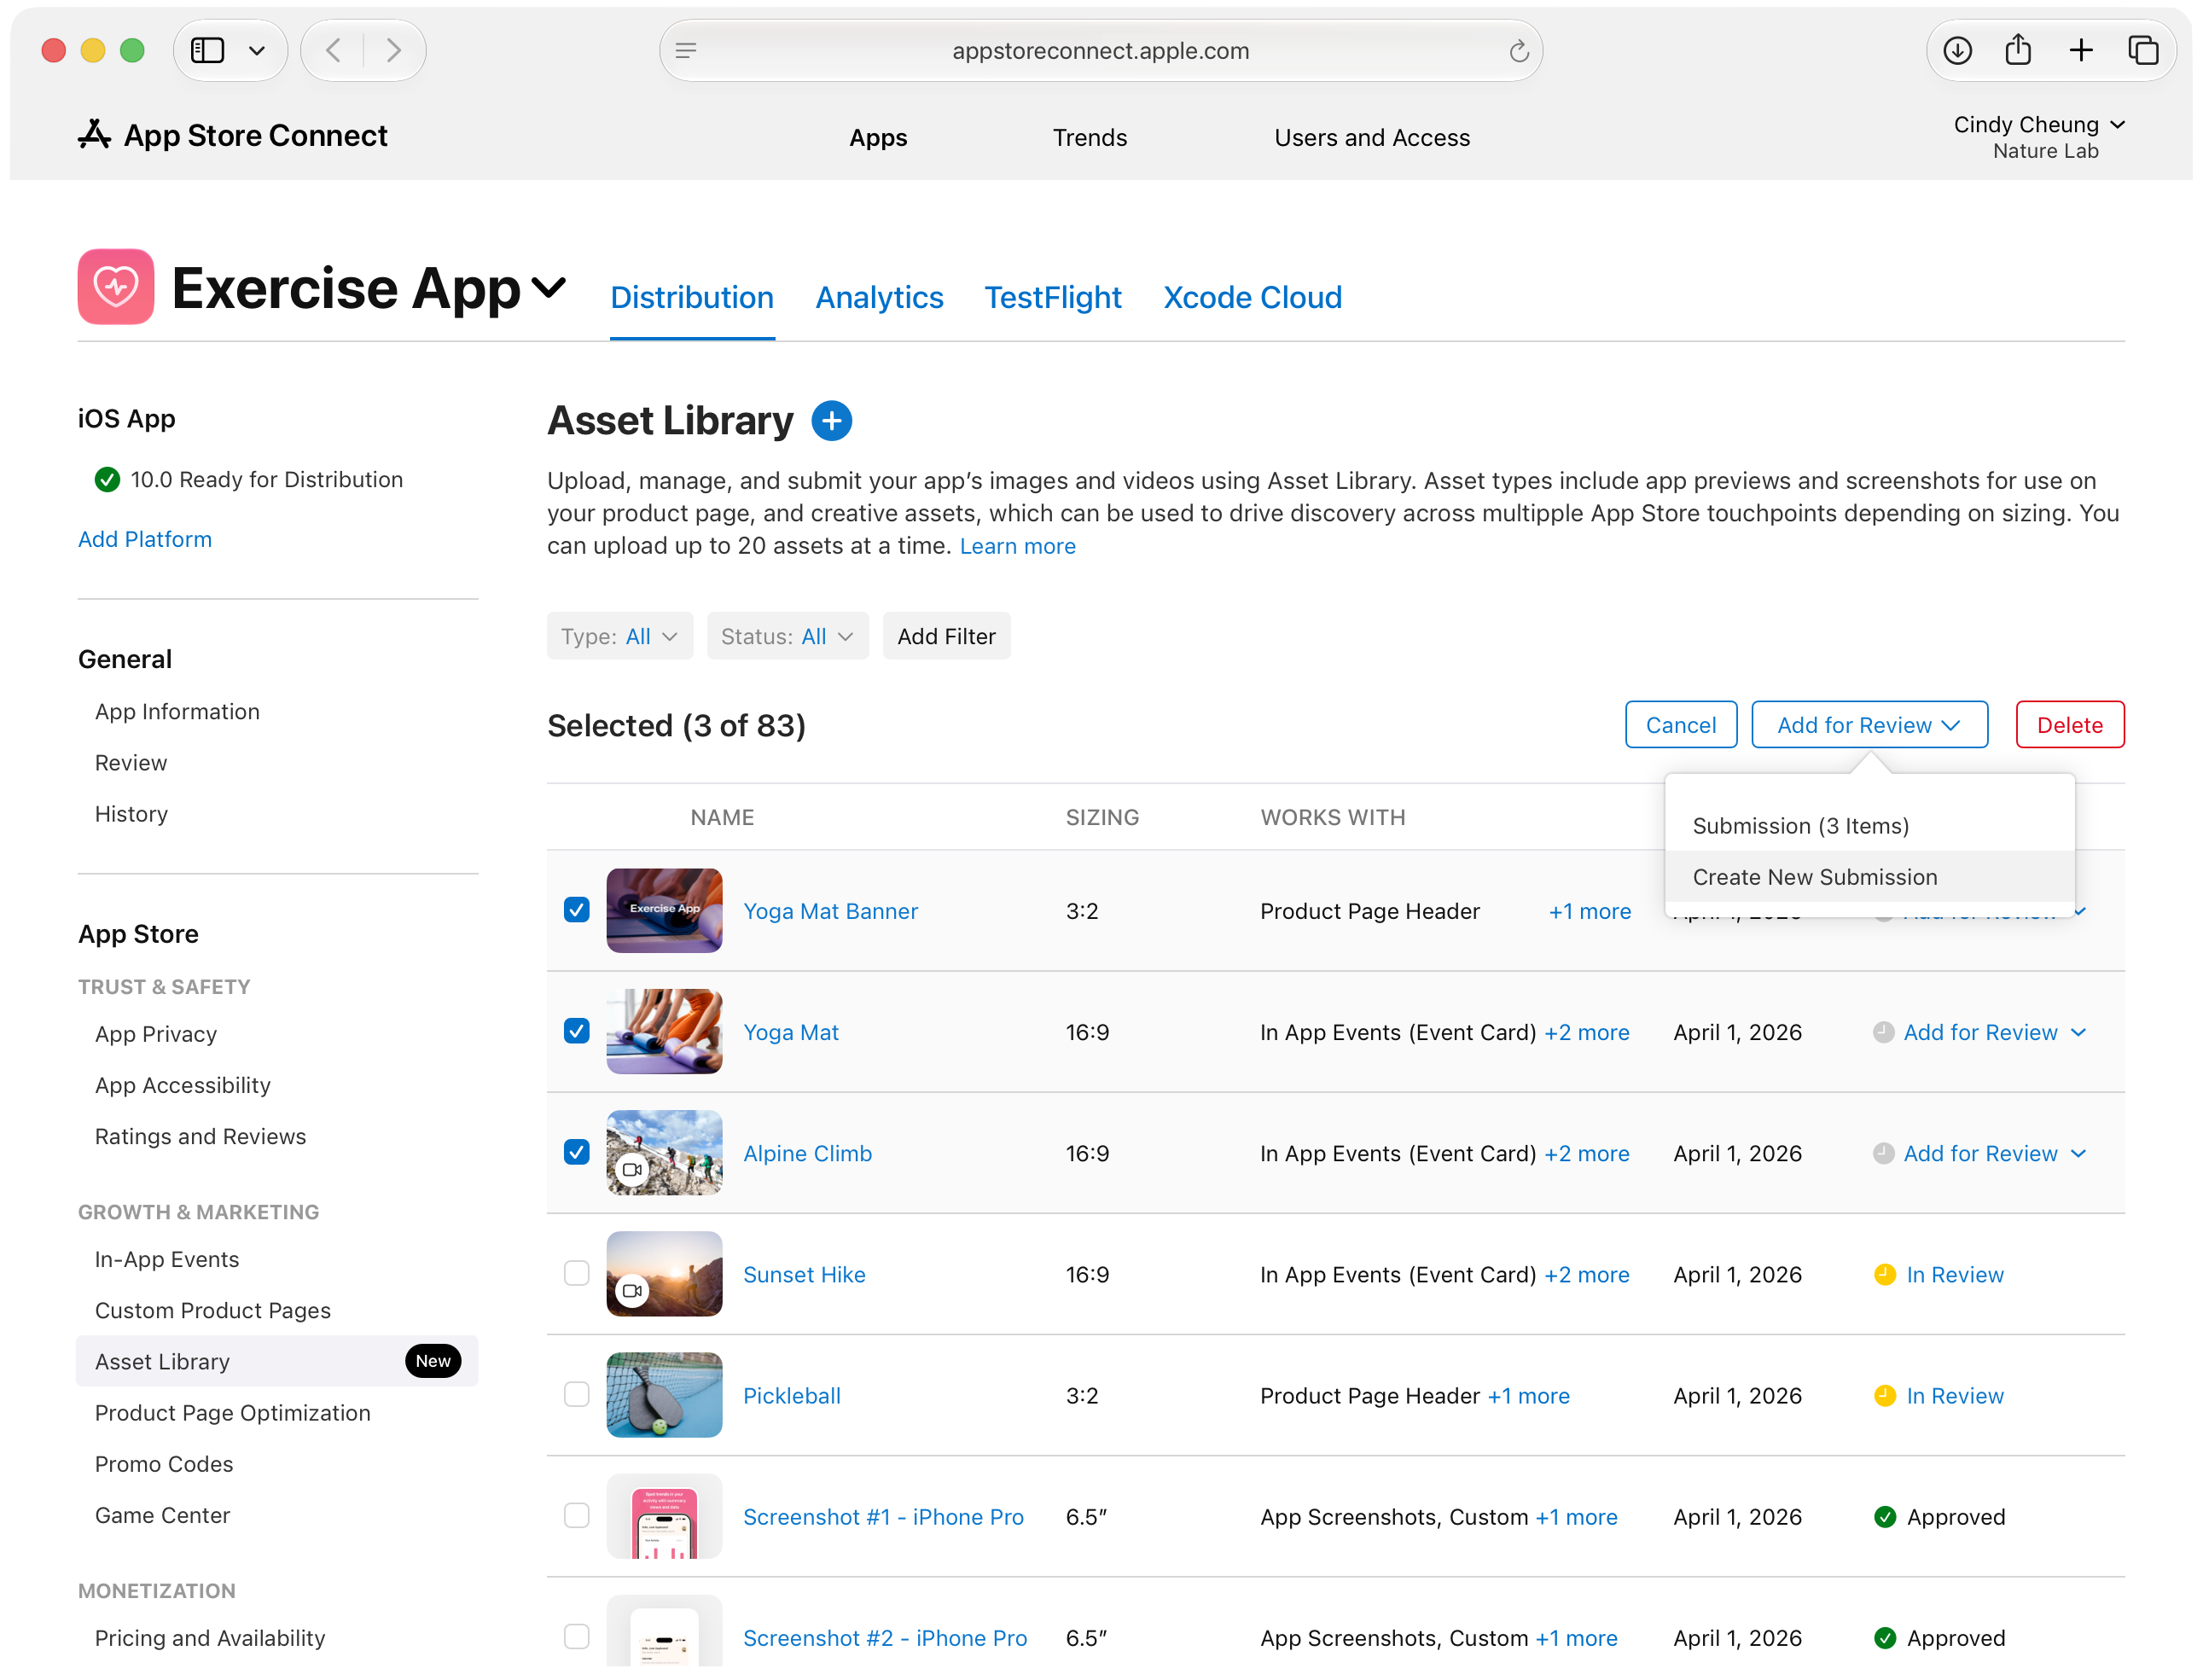This screenshot has width=2203, height=1680.
Task: Open Safari downloads icon
Action: coord(1957,50)
